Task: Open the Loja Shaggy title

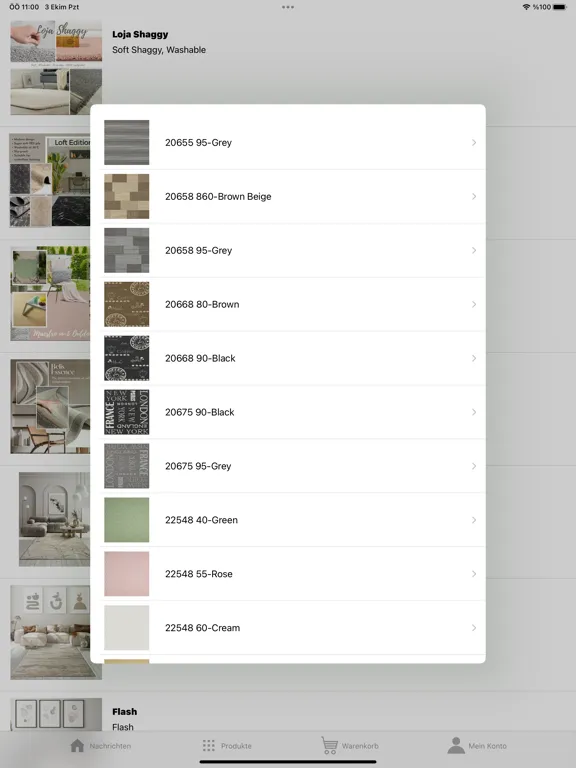Action: 140,34
